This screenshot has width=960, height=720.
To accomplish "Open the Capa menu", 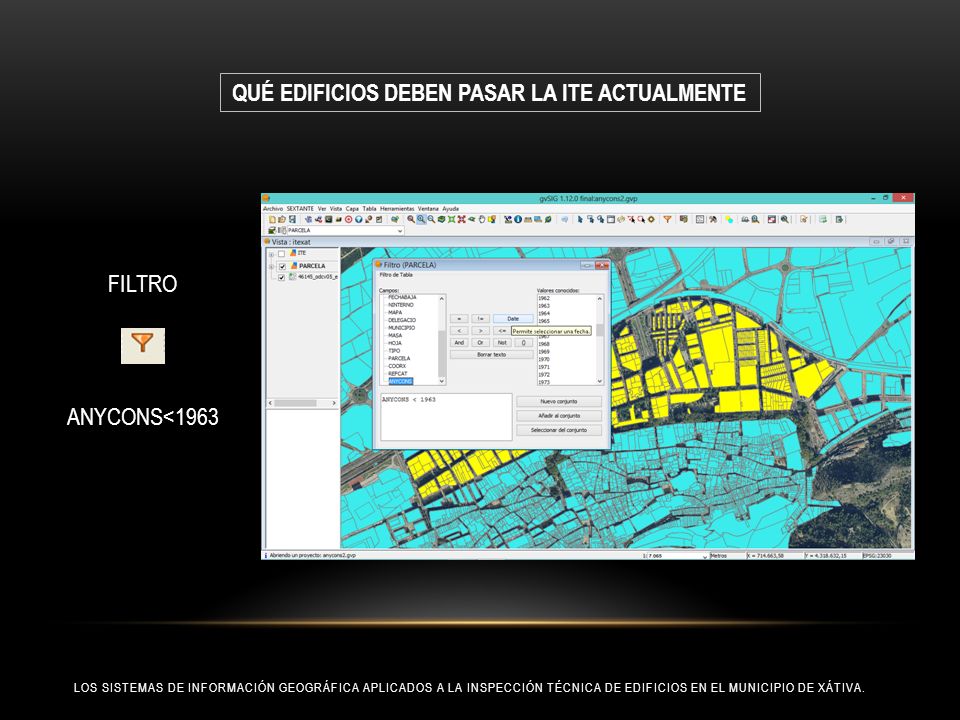I will tap(352, 209).
